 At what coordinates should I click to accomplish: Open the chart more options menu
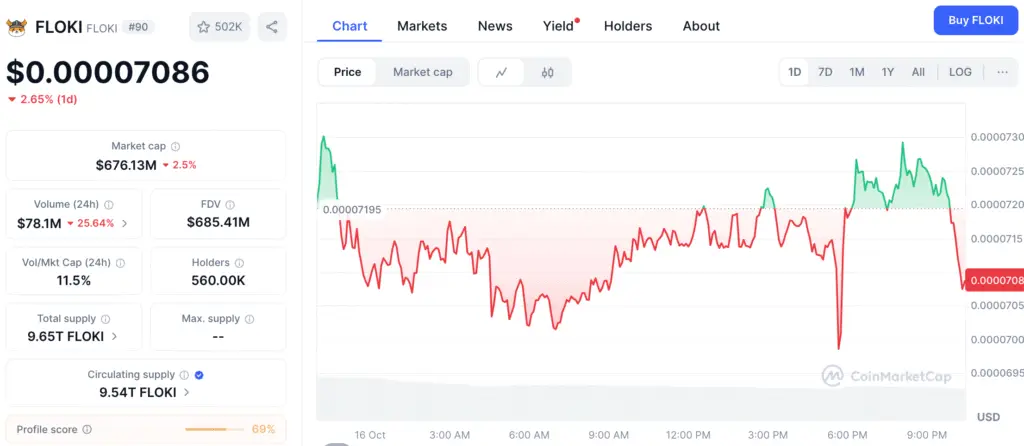tap(1002, 72)
